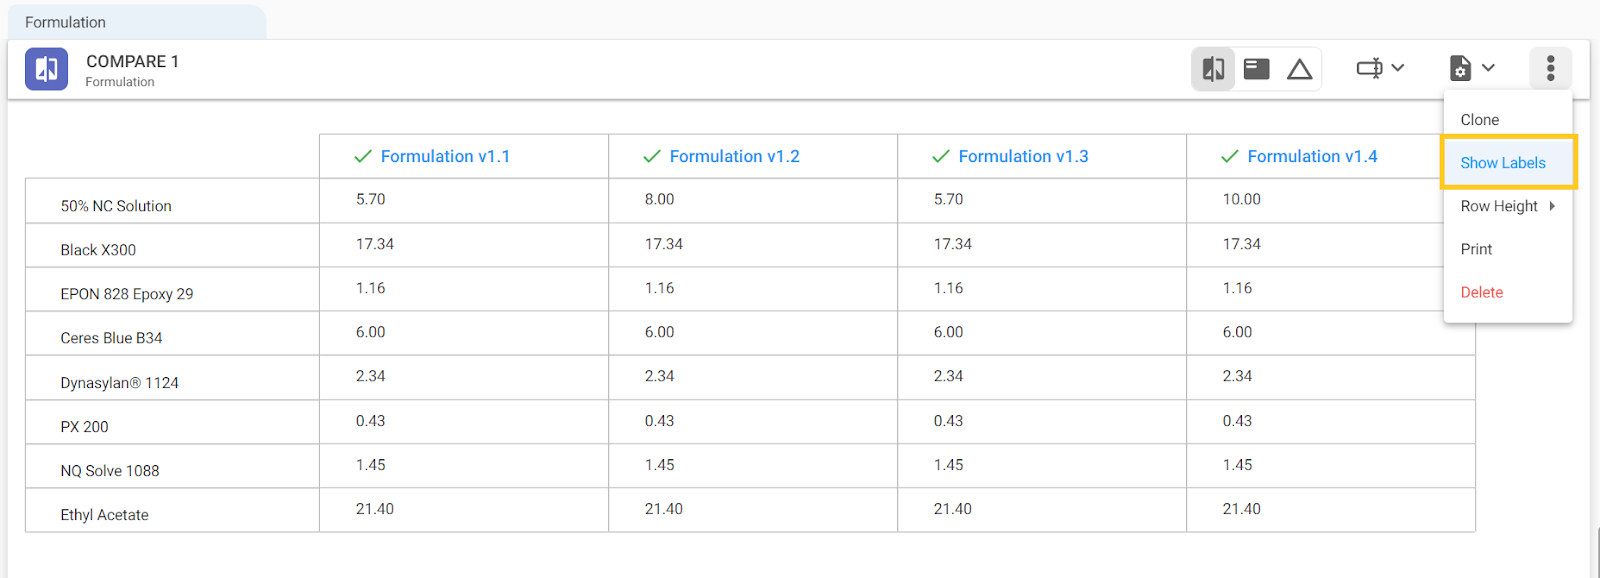The width and height of the screenshot is (1600, 578).
Task: Select the triangle view icon
Action: [1299, 69]
